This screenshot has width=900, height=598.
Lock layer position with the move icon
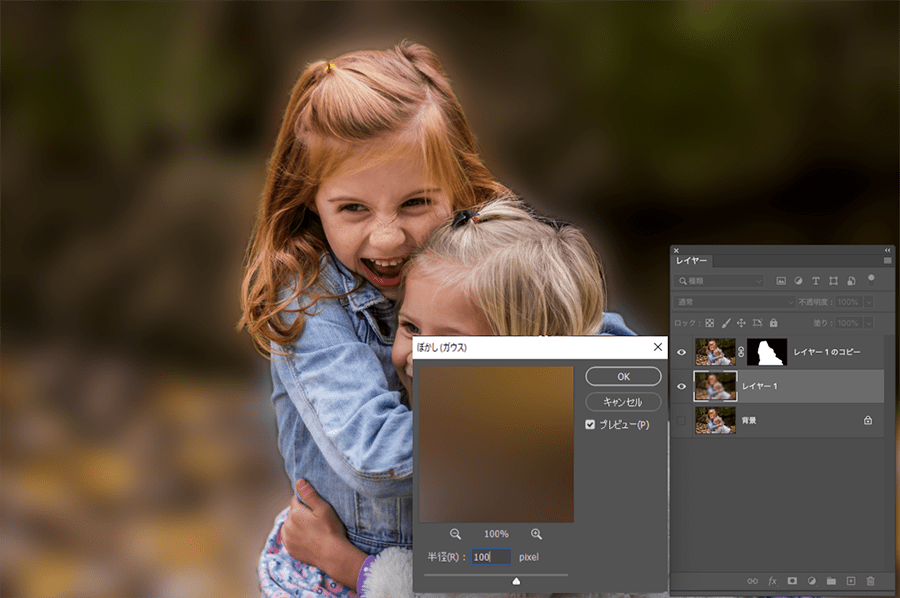[741, 323]
